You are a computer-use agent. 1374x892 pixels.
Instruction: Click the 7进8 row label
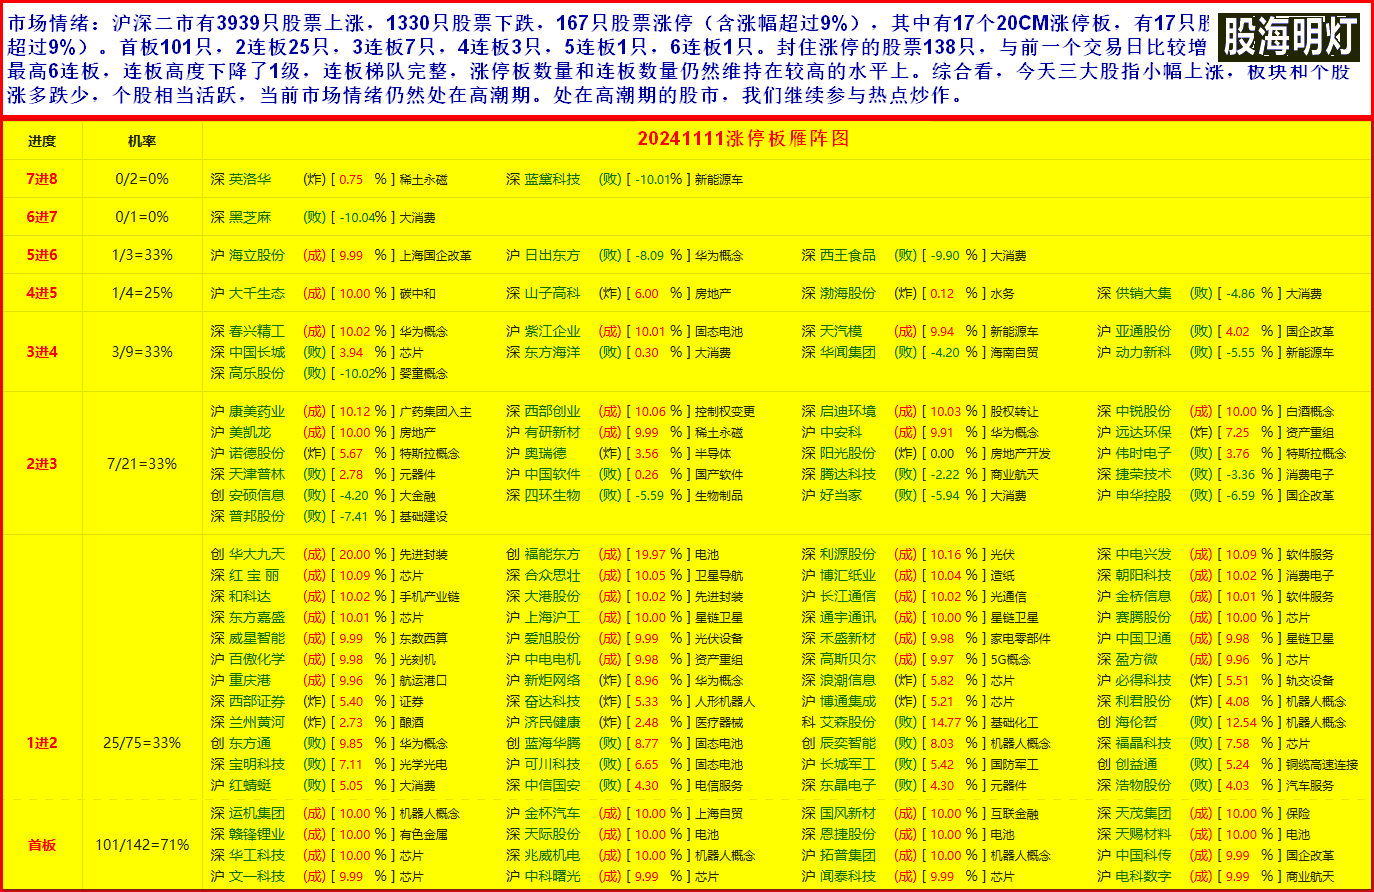tap(42, 179)
